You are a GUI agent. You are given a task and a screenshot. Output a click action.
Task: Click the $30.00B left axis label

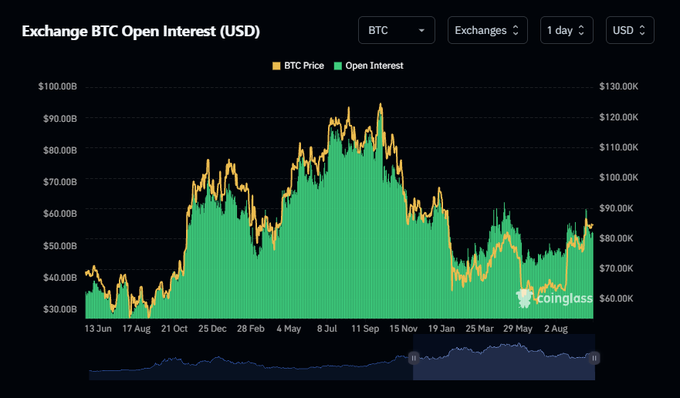[x=60, y=309]
